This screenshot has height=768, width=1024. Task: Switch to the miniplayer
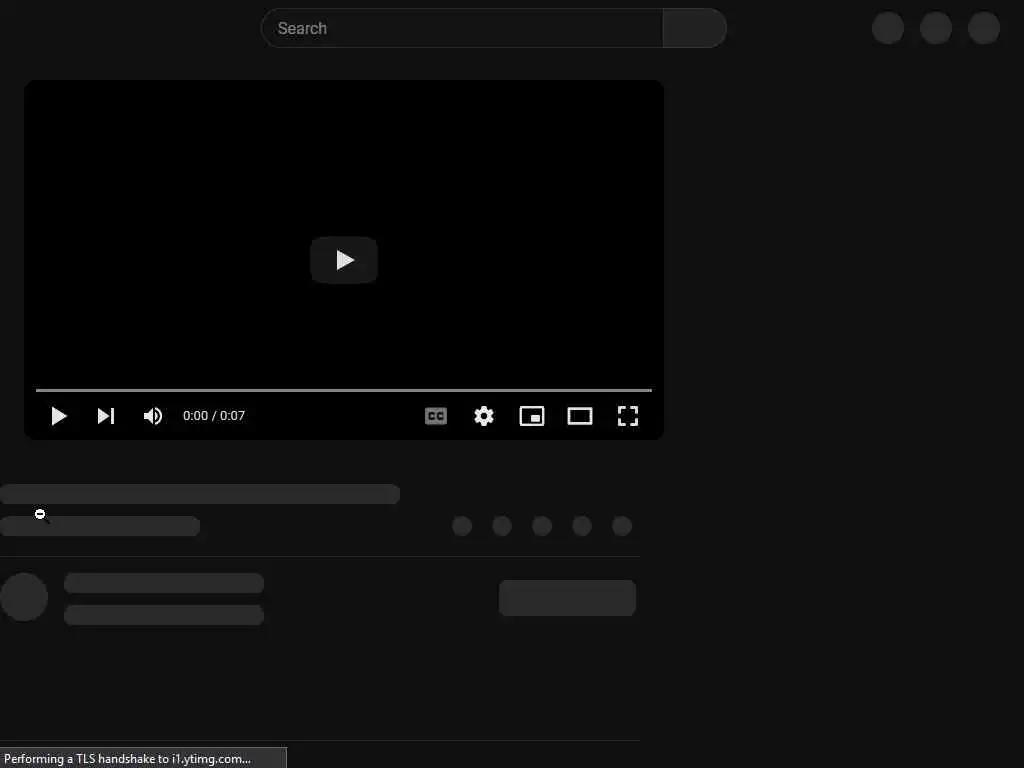click(x=532, y=416)
